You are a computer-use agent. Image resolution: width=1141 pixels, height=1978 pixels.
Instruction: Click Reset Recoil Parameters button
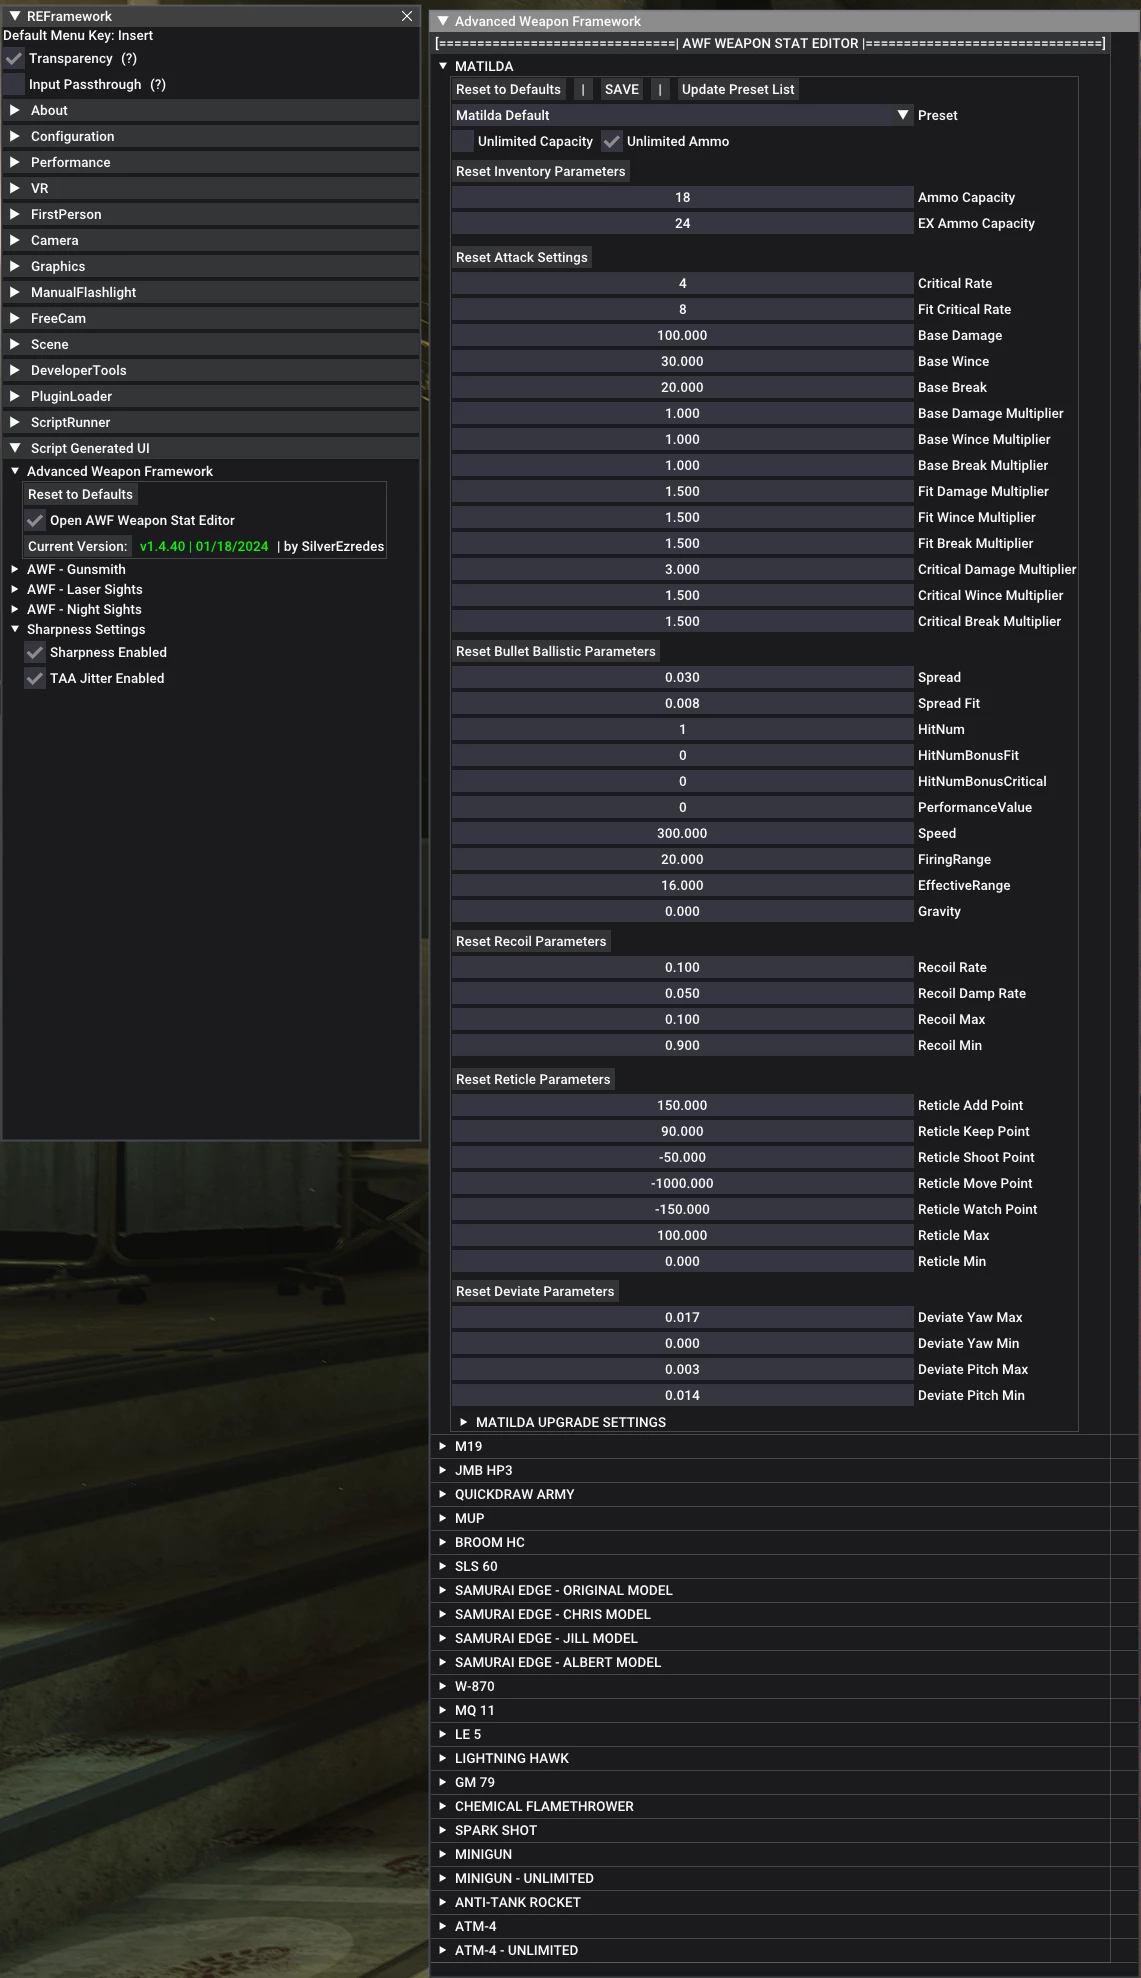click(531, 941)
